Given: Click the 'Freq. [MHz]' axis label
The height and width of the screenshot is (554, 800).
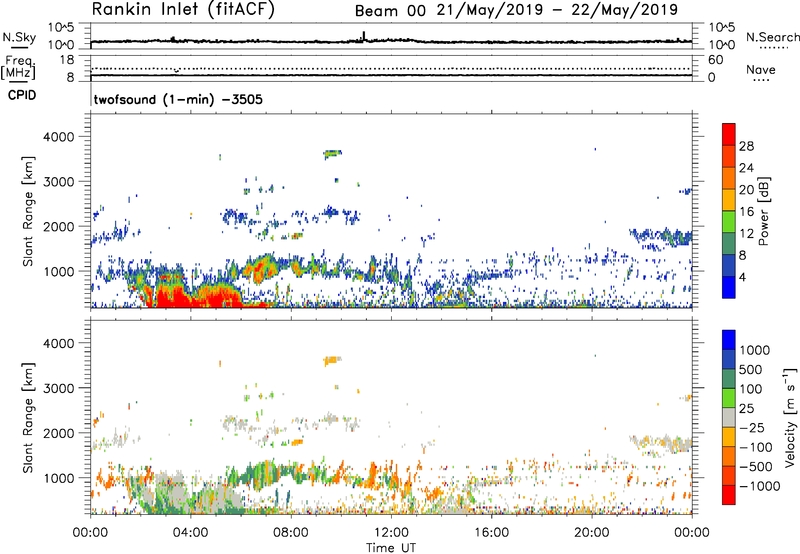Looking at the screenshot, I should (x=18, y=67).
